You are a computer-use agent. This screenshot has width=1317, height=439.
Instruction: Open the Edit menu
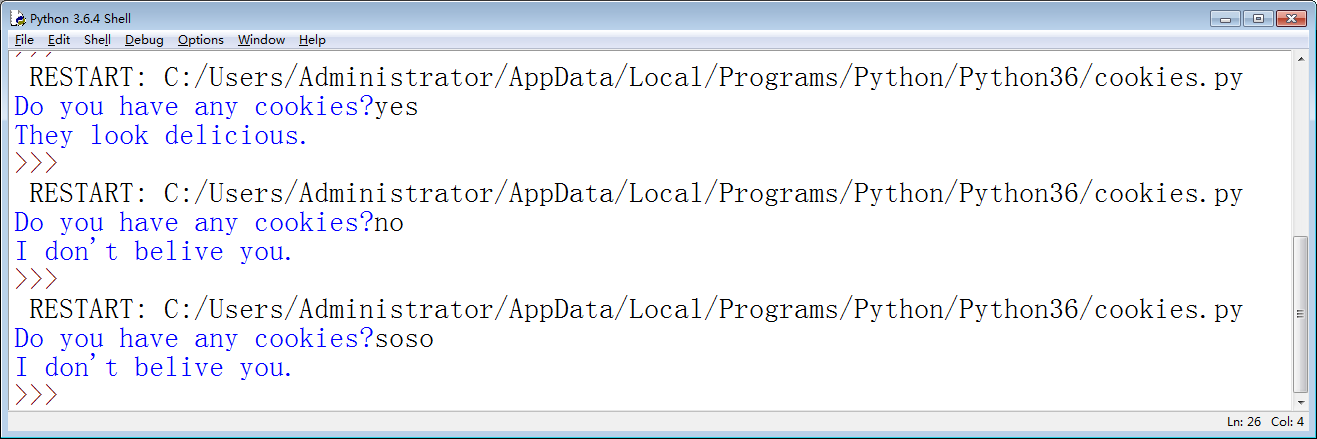59,40
